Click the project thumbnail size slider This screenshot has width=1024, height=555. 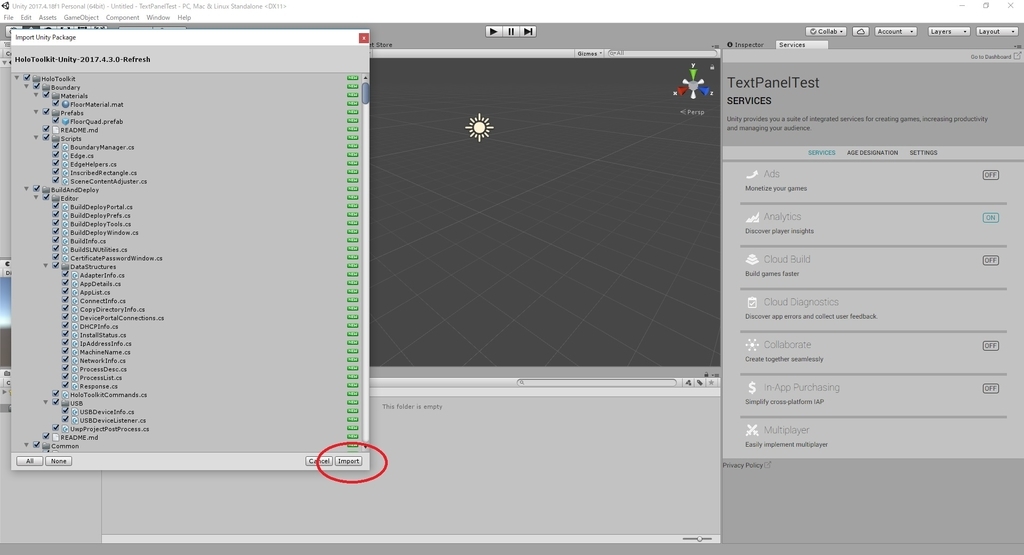click(698, 539)
